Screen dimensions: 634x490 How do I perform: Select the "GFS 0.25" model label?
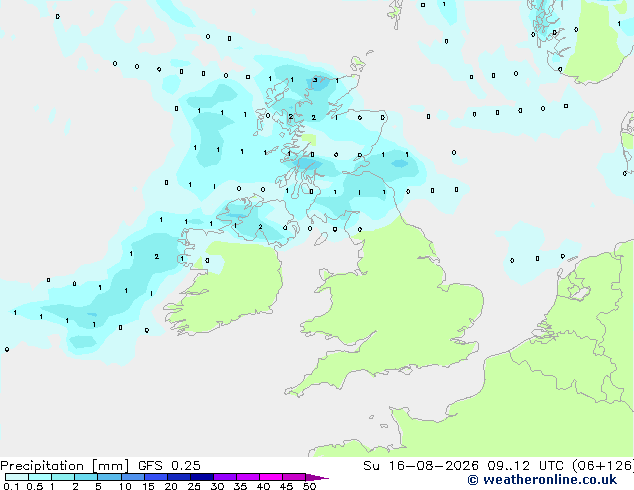click(169, 466)
